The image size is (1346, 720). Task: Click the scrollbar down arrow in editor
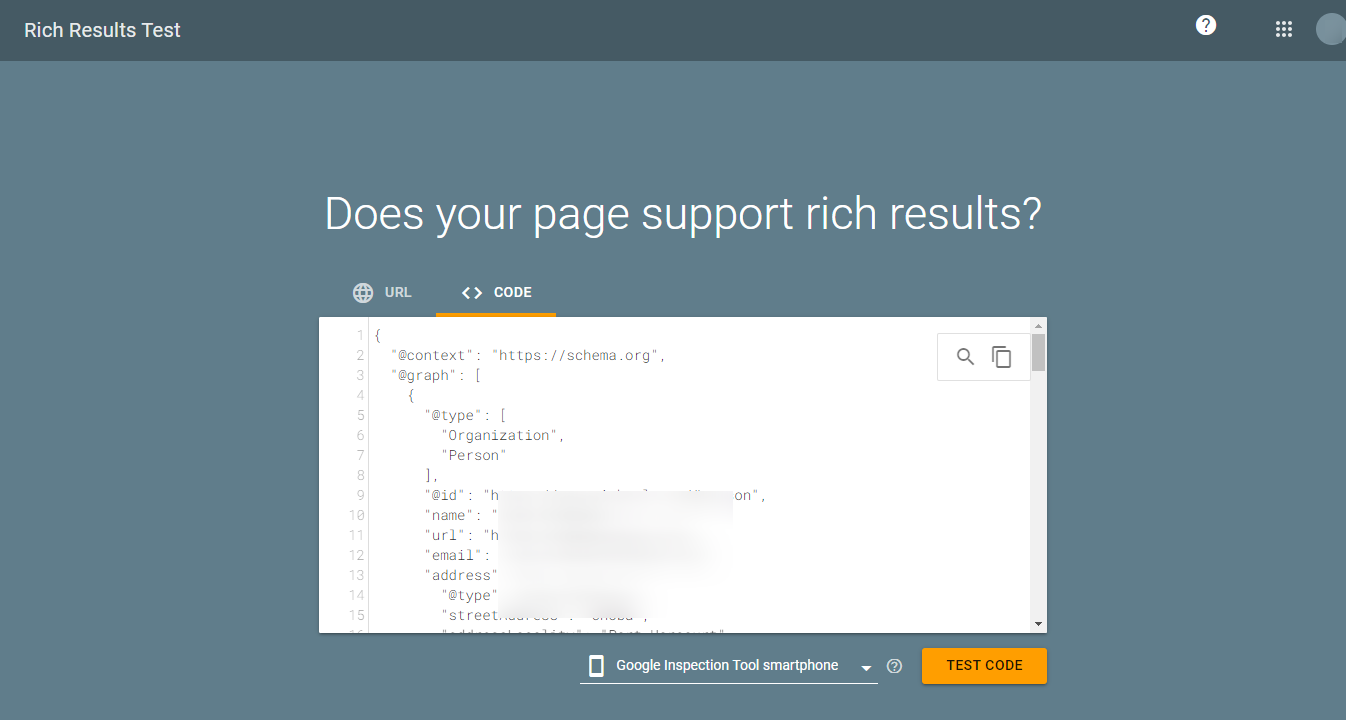1039,624
